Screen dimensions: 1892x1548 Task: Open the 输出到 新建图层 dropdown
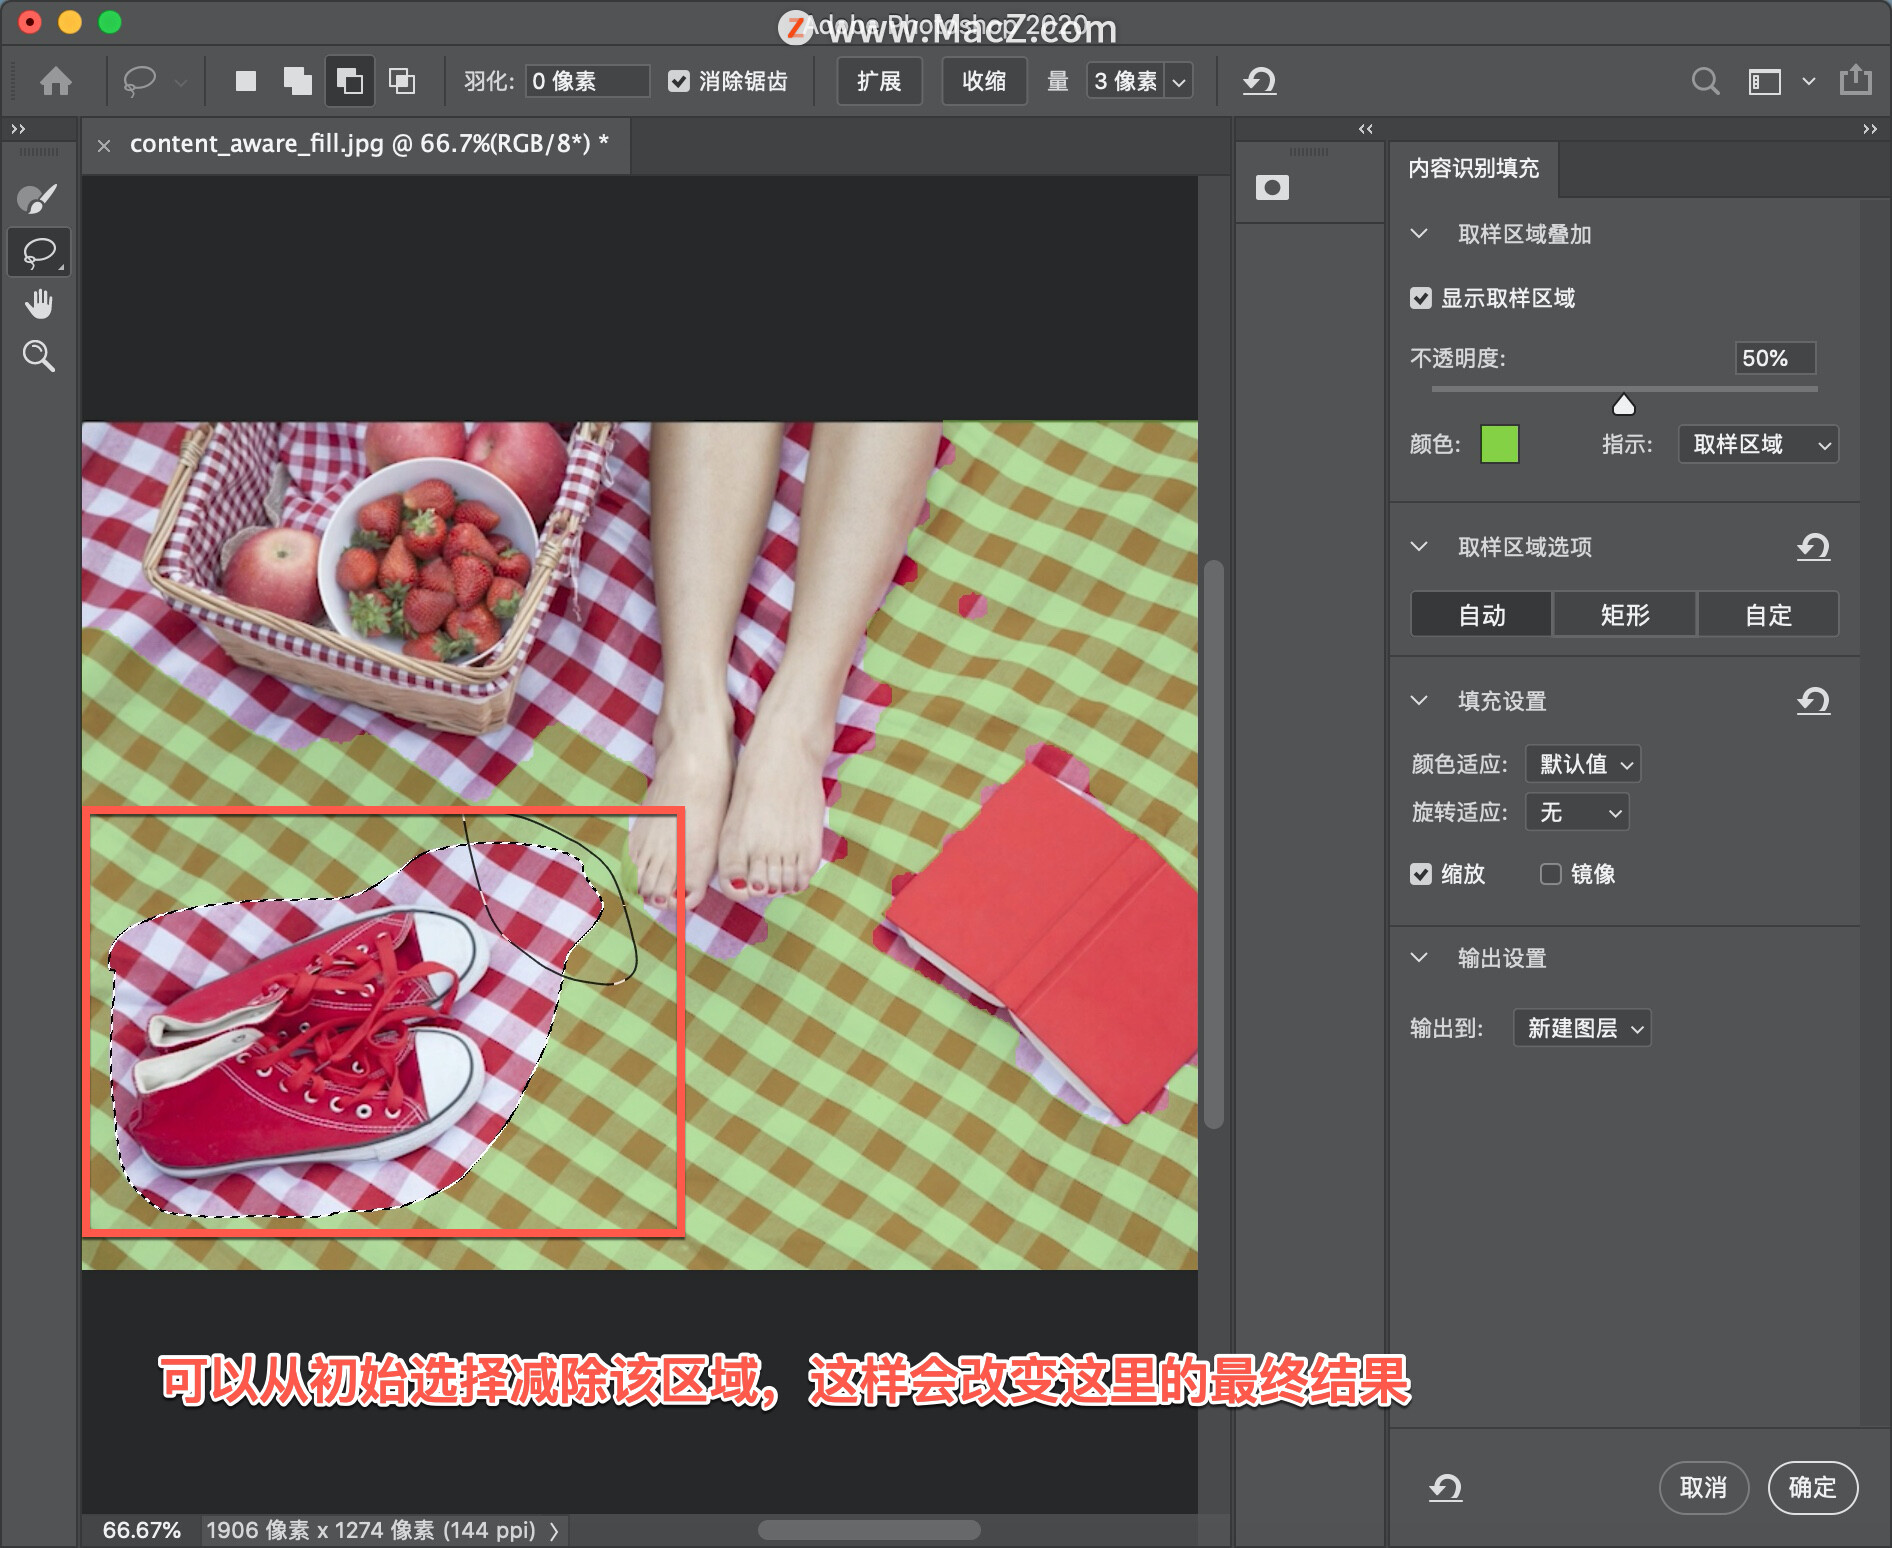pyautogui.click(x=1582, y=1028)
